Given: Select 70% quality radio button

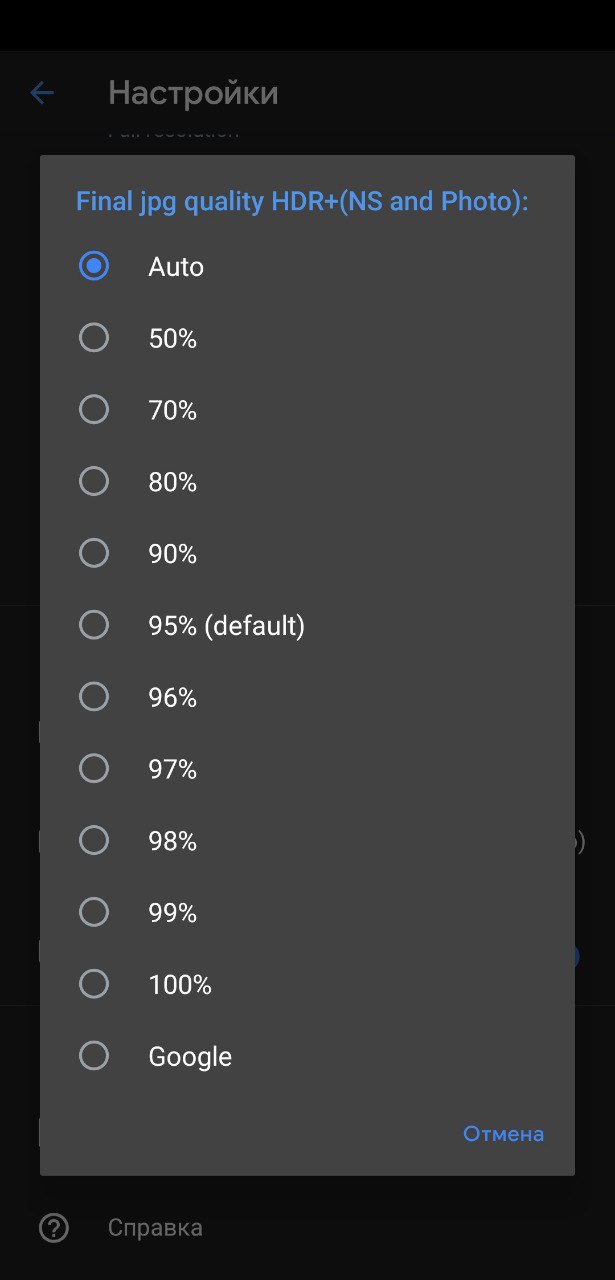Looking at the screenshot, I should click(94, 410).
